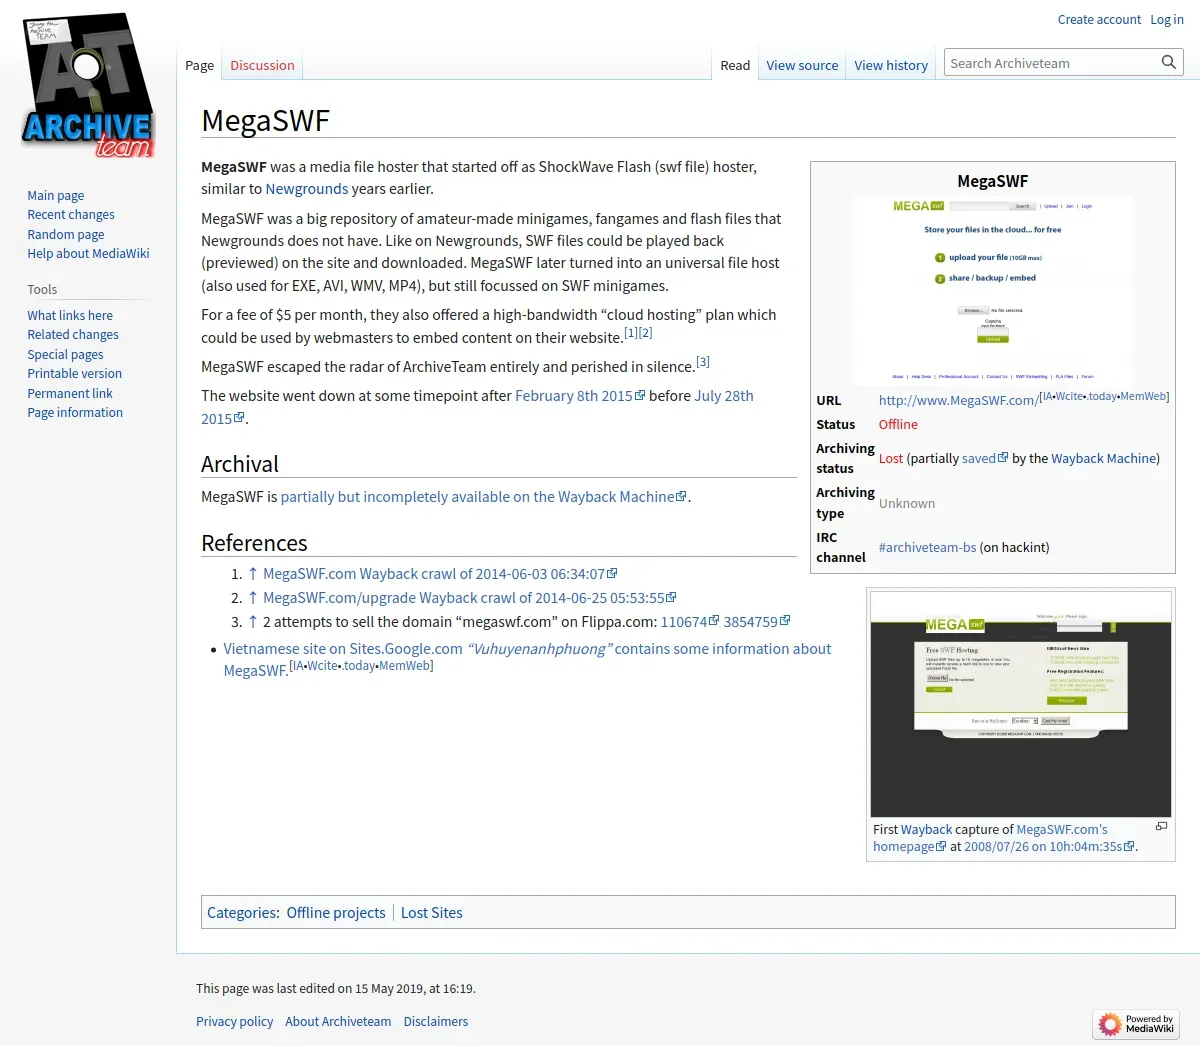The image size is (1200, 1046).
Task: Click the enlarge icon under the Wayback thumbnail
Action: point(1161,827)
